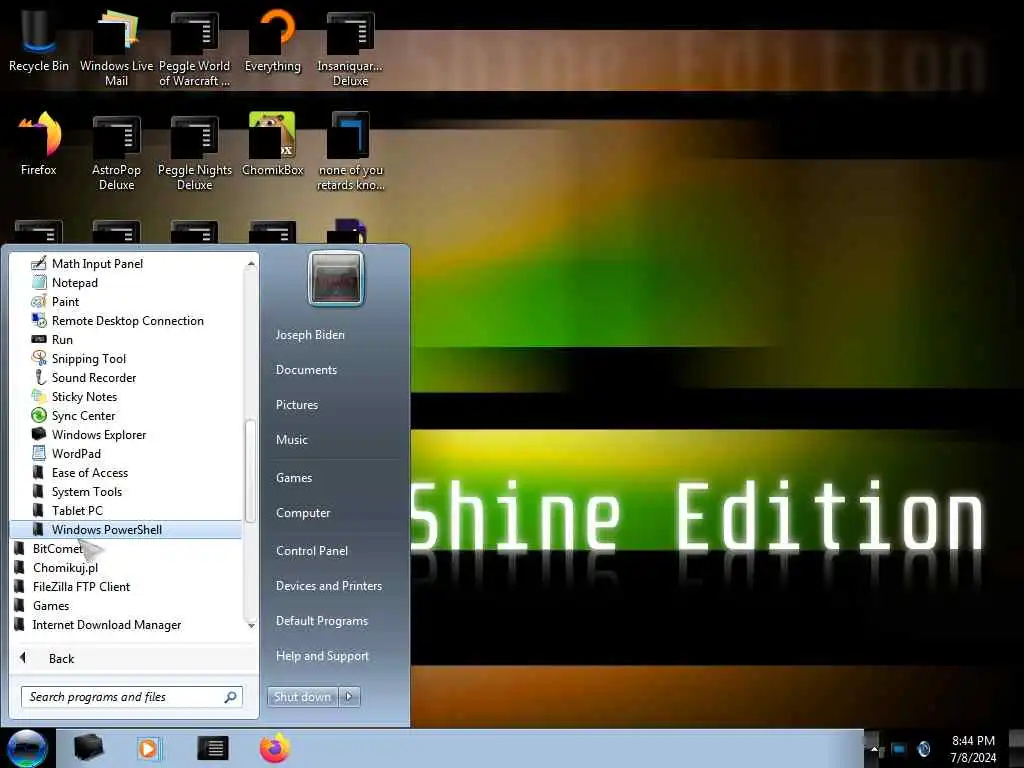The image size is (1024, 768).
Task: Open Windows Live Mail desktop icon
Action: 116,47
